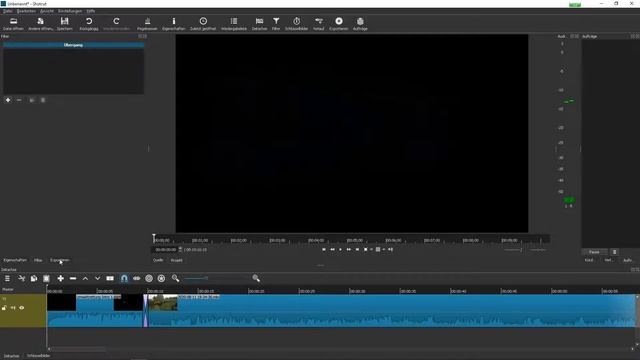Open the Datei menu
Viewport: 640px width, 360px height.
click(7, 11)
